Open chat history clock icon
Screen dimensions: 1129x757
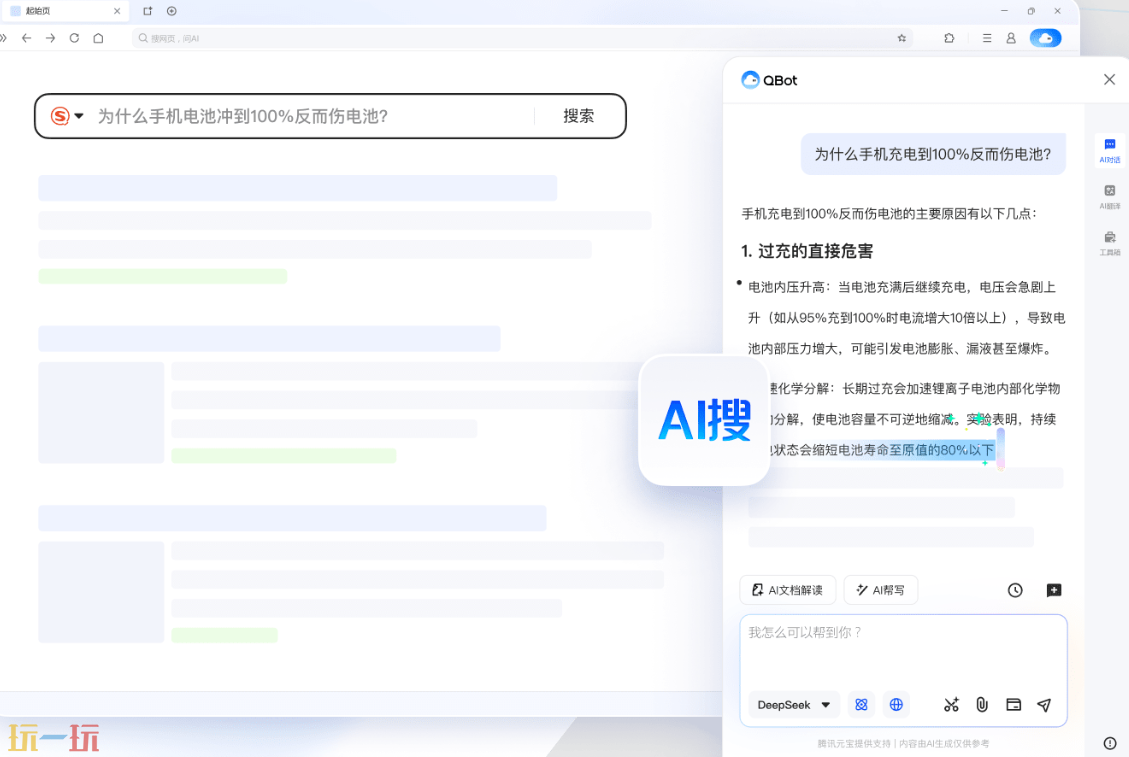(1015, 590)
